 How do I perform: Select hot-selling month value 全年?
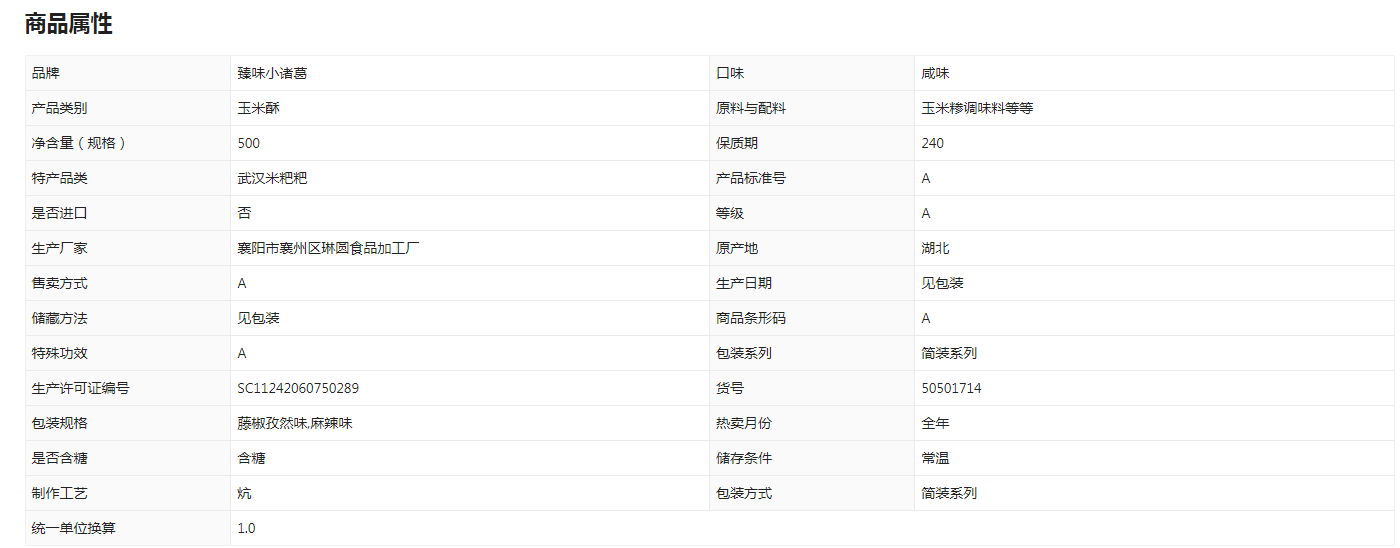tap(935, 423)
